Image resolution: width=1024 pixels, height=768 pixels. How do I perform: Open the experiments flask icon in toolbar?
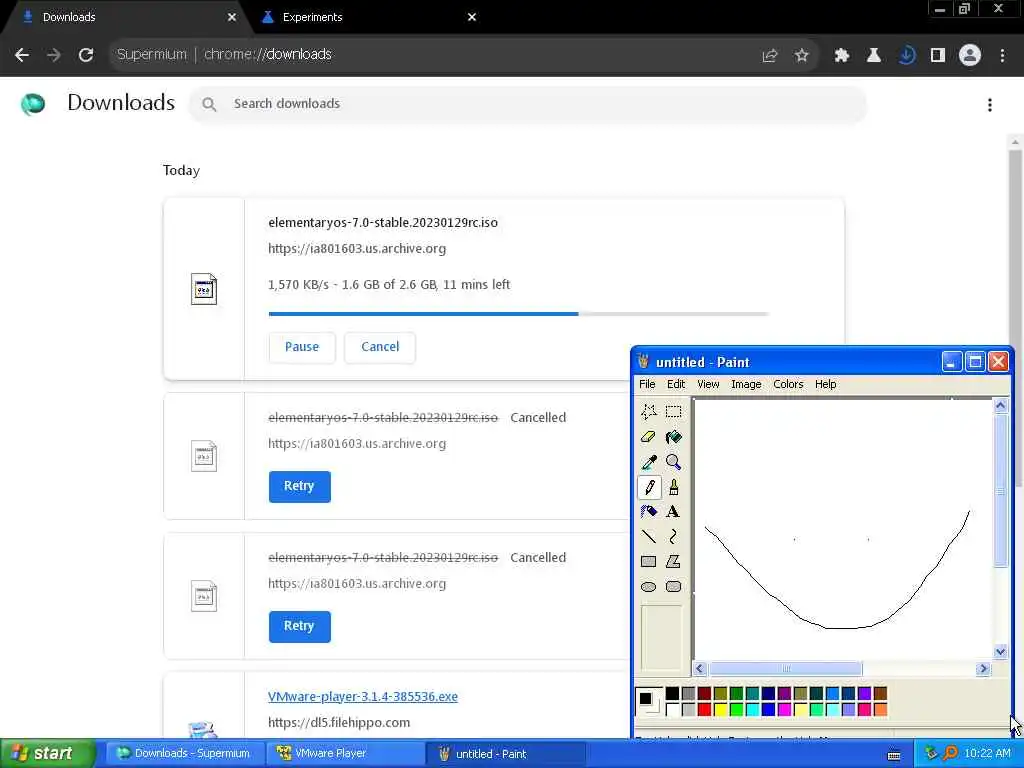click(x=874, y=56)
